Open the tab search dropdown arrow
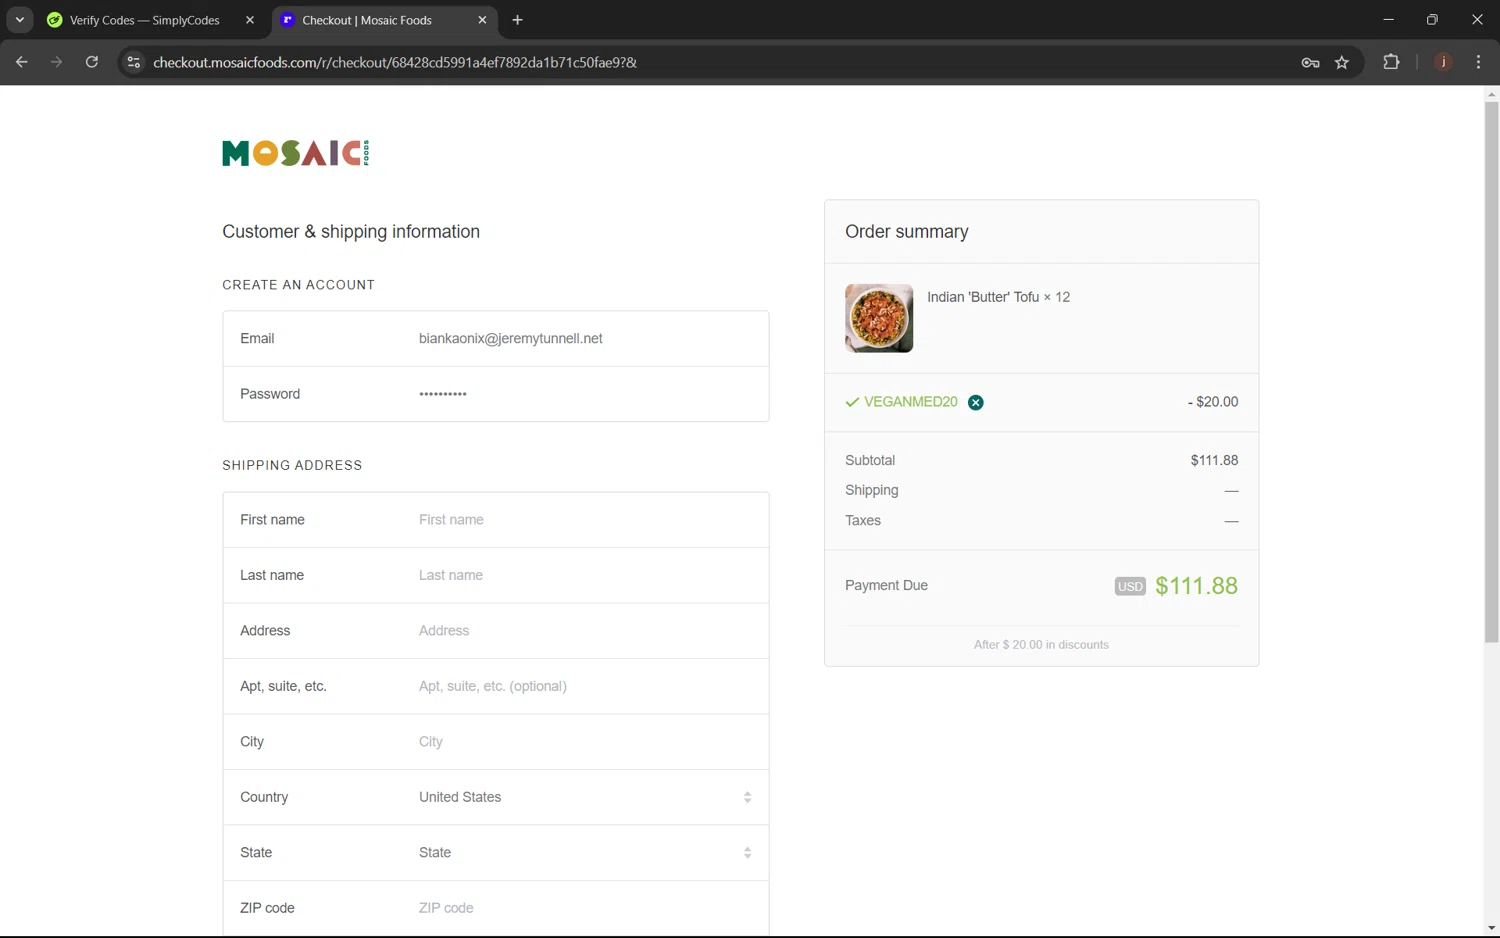This screenshot has height=938, width=1500. coord(19,20)
